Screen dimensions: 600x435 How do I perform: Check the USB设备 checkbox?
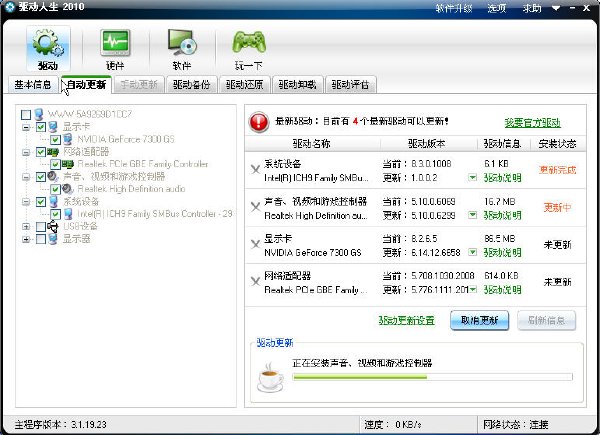[x=41, y=226]
